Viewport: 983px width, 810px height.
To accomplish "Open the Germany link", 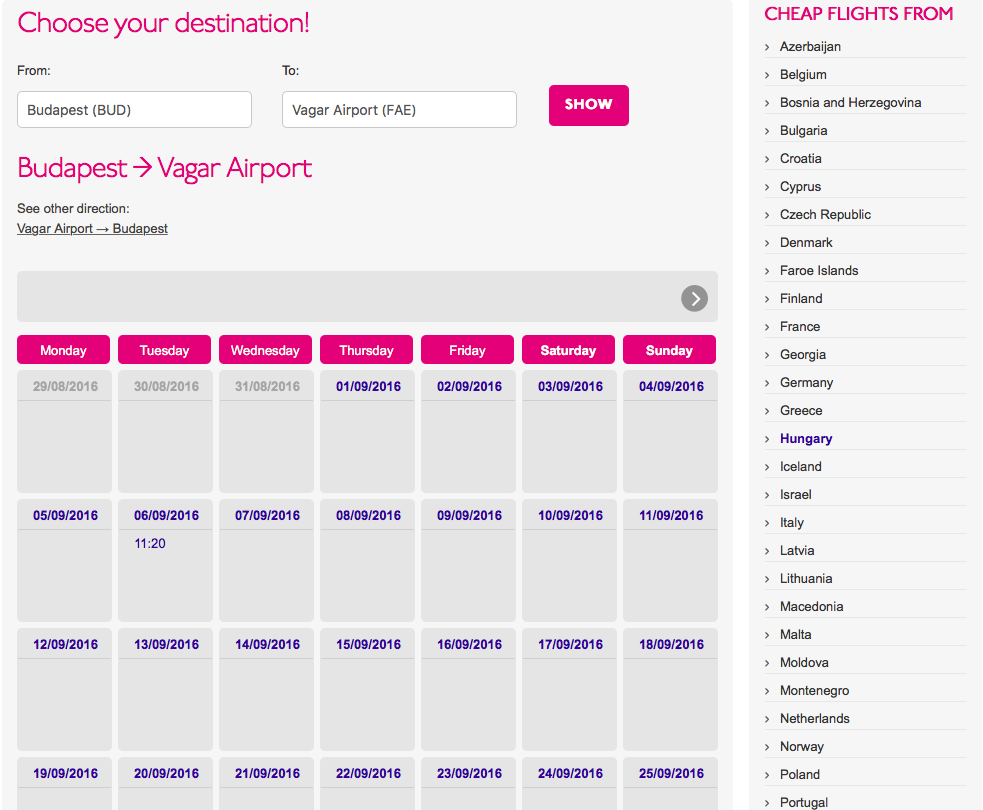I will coord(806,382).
